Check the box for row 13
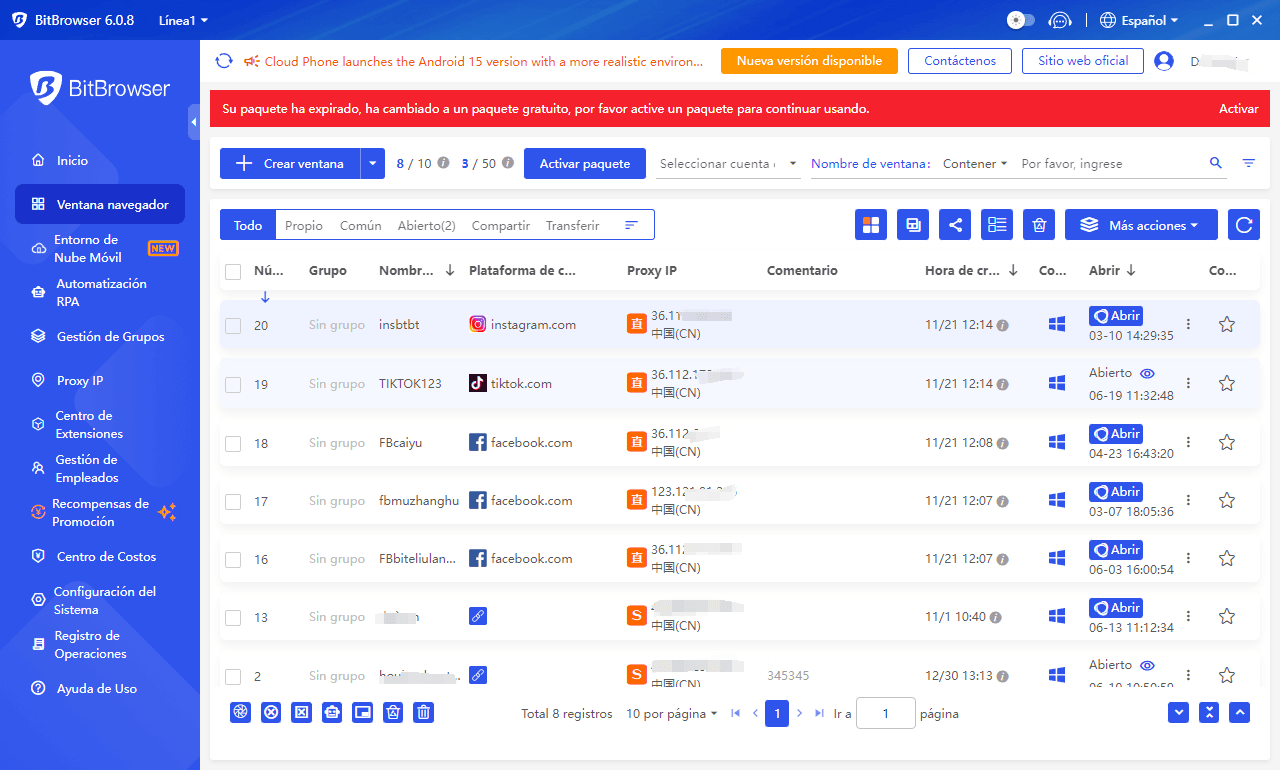 233,617
